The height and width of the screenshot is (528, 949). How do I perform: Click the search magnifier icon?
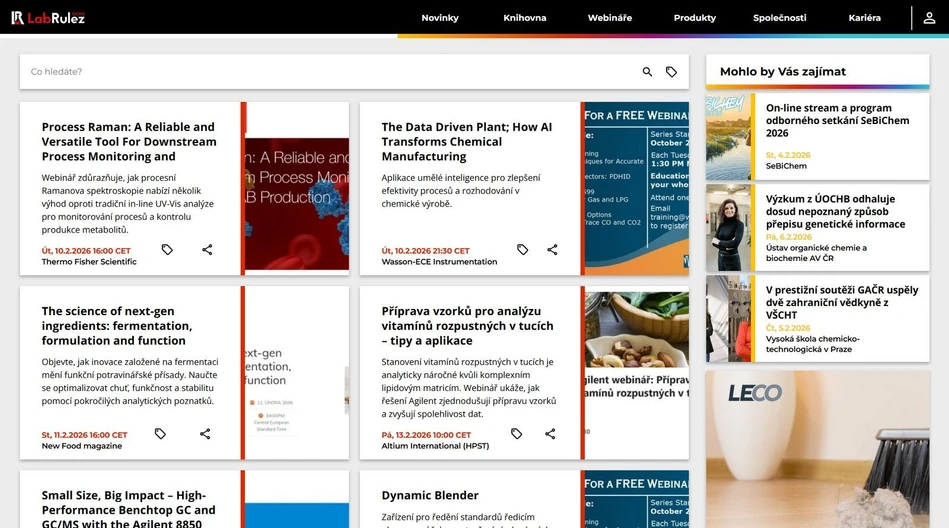point(647,72)
